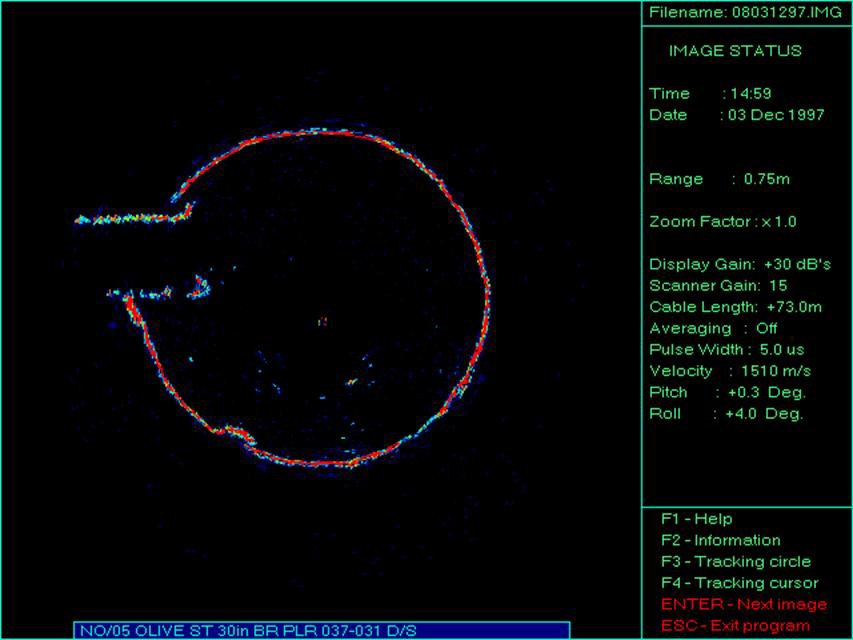The image size is (853, 640).
Task: Click the OLIVE ST 30in BR caption bar
Action: [322, 630]
